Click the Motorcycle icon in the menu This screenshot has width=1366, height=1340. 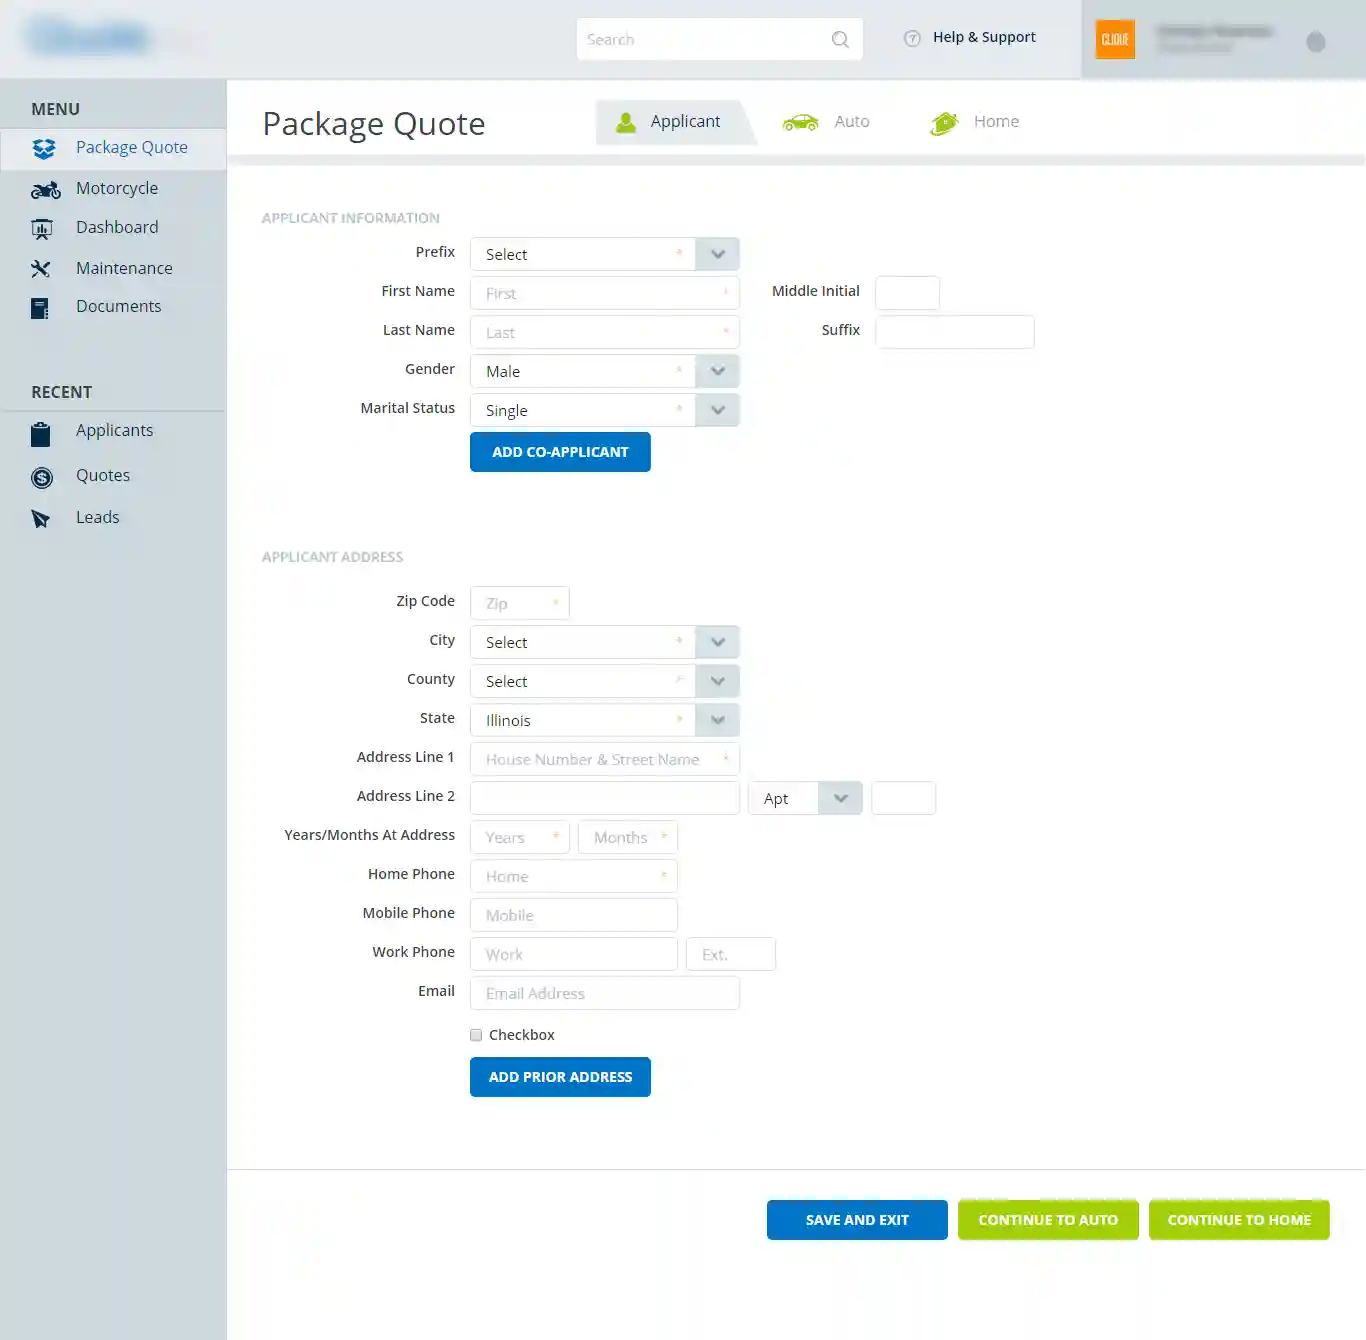point(45,190)
